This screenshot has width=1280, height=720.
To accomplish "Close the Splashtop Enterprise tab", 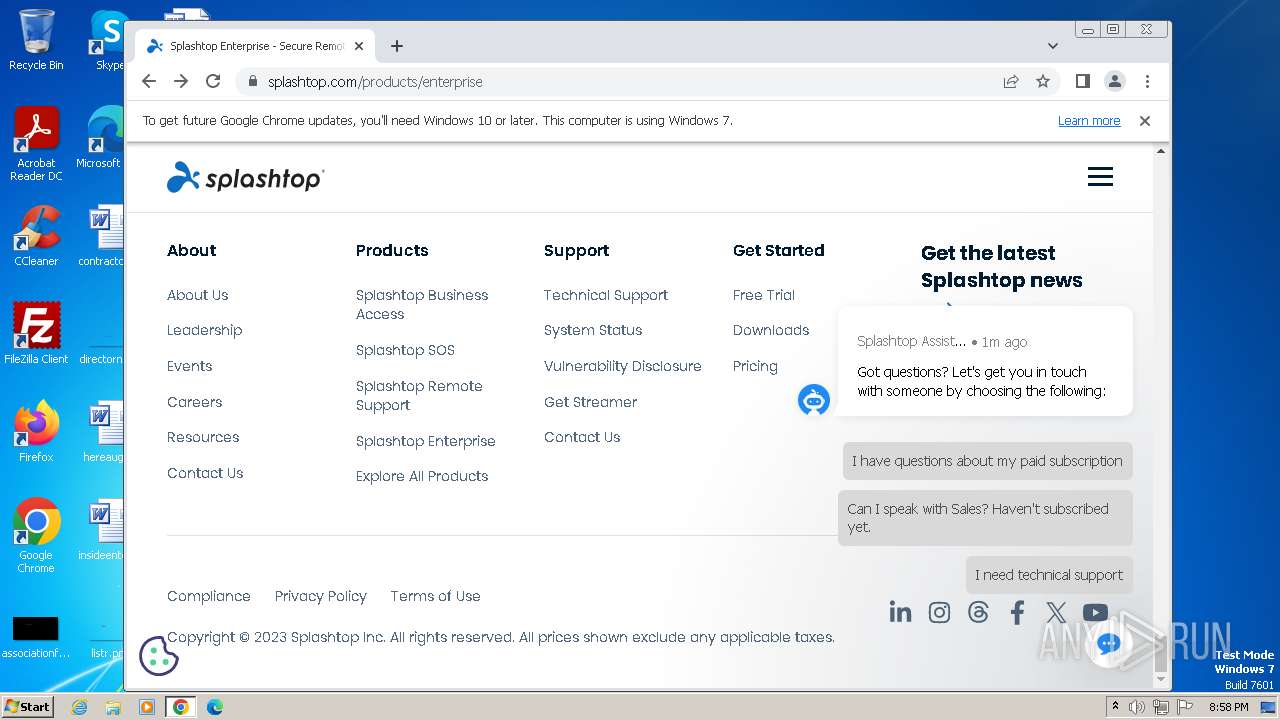I will point(359,46).
